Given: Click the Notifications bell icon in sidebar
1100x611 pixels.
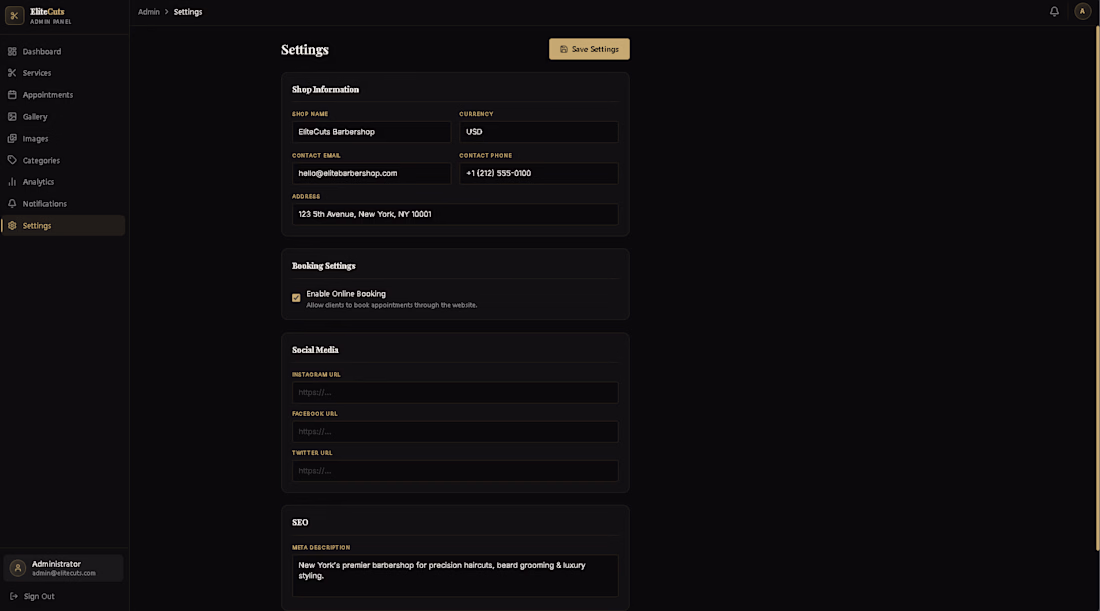Looking at the screenshot, I should coord(12,203).
